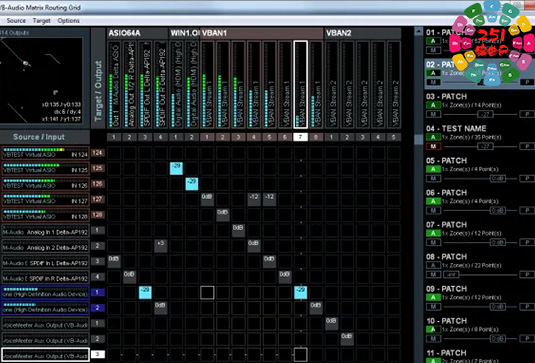Select the ASIO64A output group header
Image resolution: width=535 pixels, height=363 pixels.
(137, 33)
